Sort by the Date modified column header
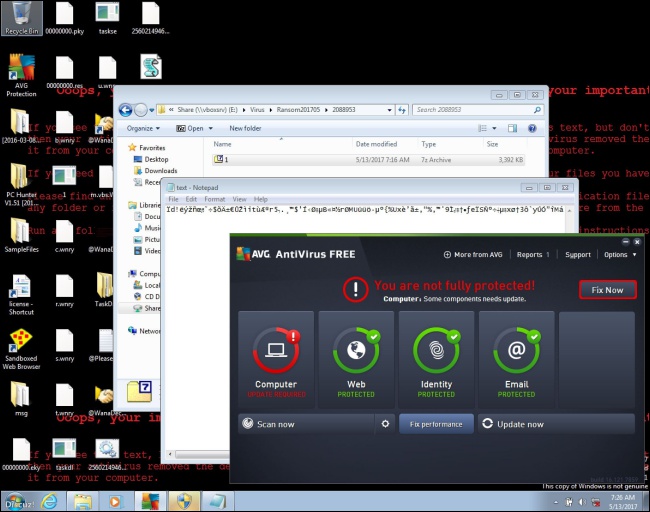 click(x=376, y=144)
